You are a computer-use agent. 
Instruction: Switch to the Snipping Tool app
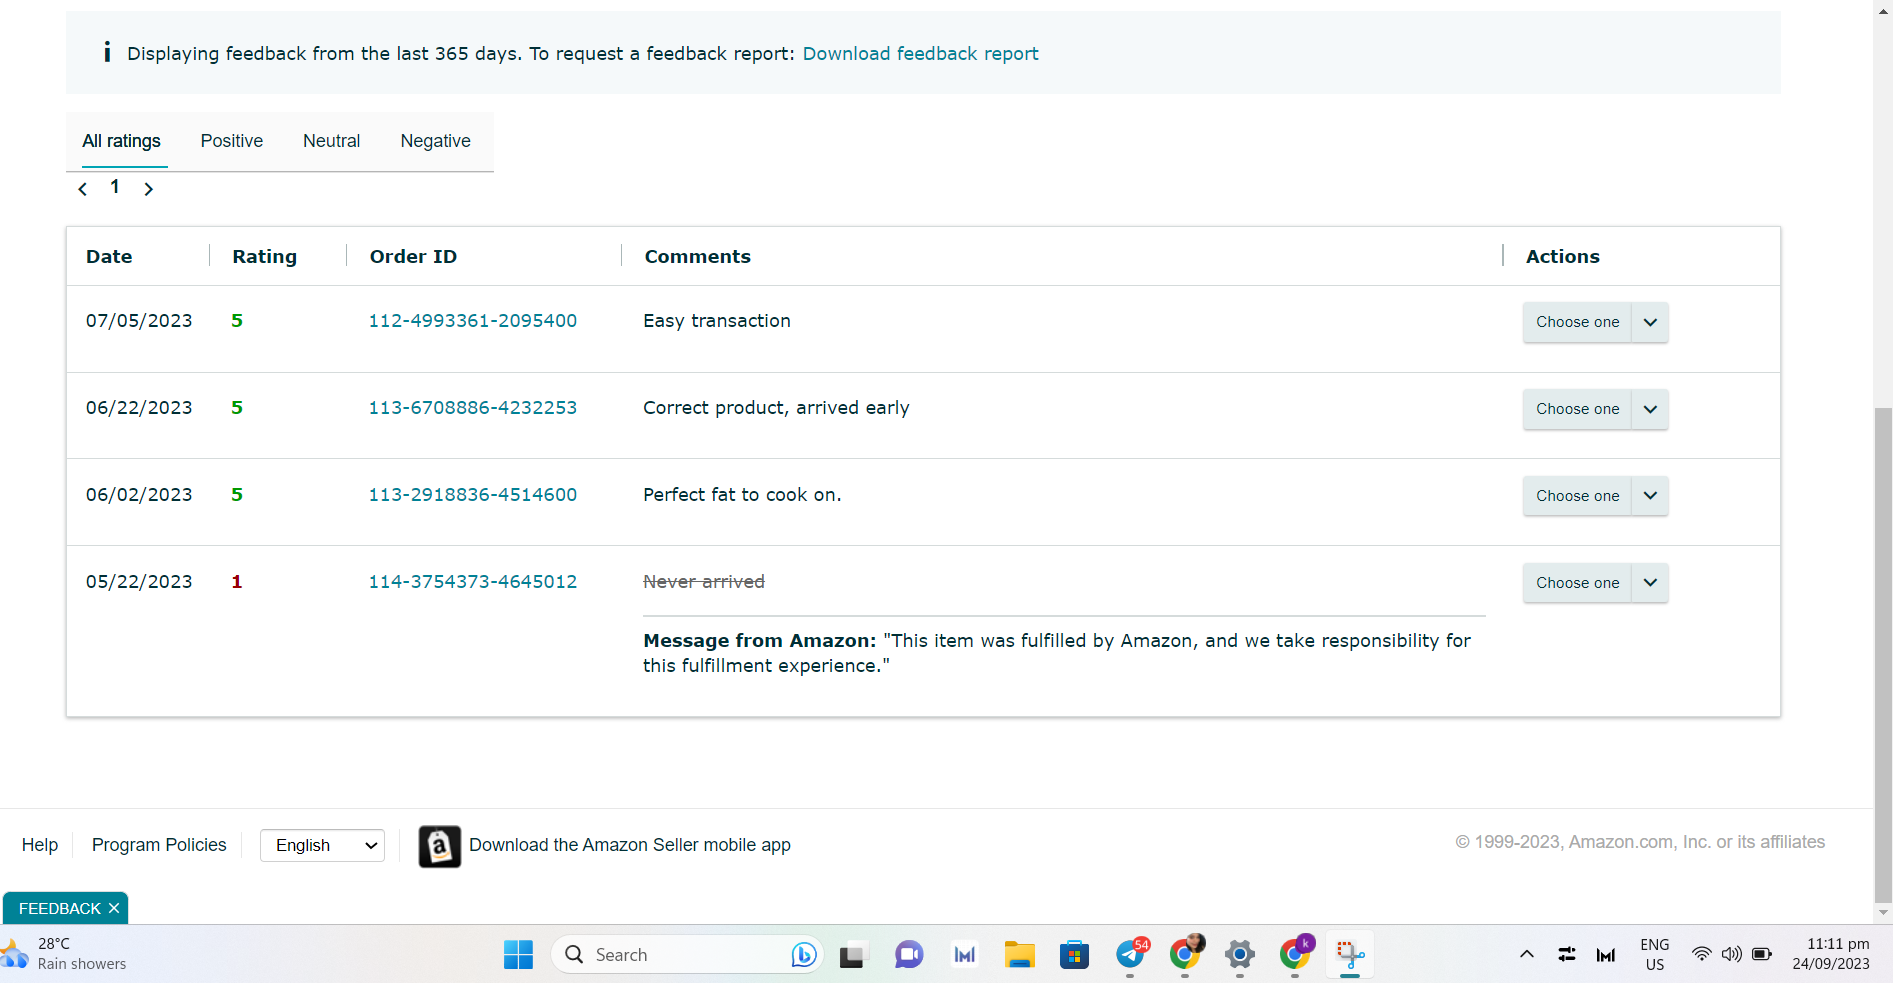(x=1350, y=955)
